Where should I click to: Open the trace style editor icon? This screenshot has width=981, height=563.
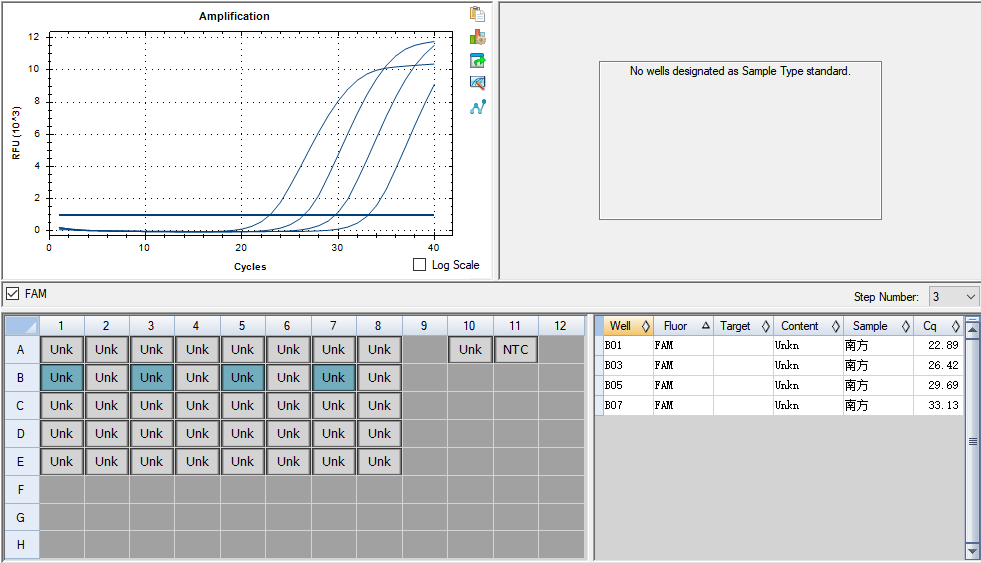(477, 83)
